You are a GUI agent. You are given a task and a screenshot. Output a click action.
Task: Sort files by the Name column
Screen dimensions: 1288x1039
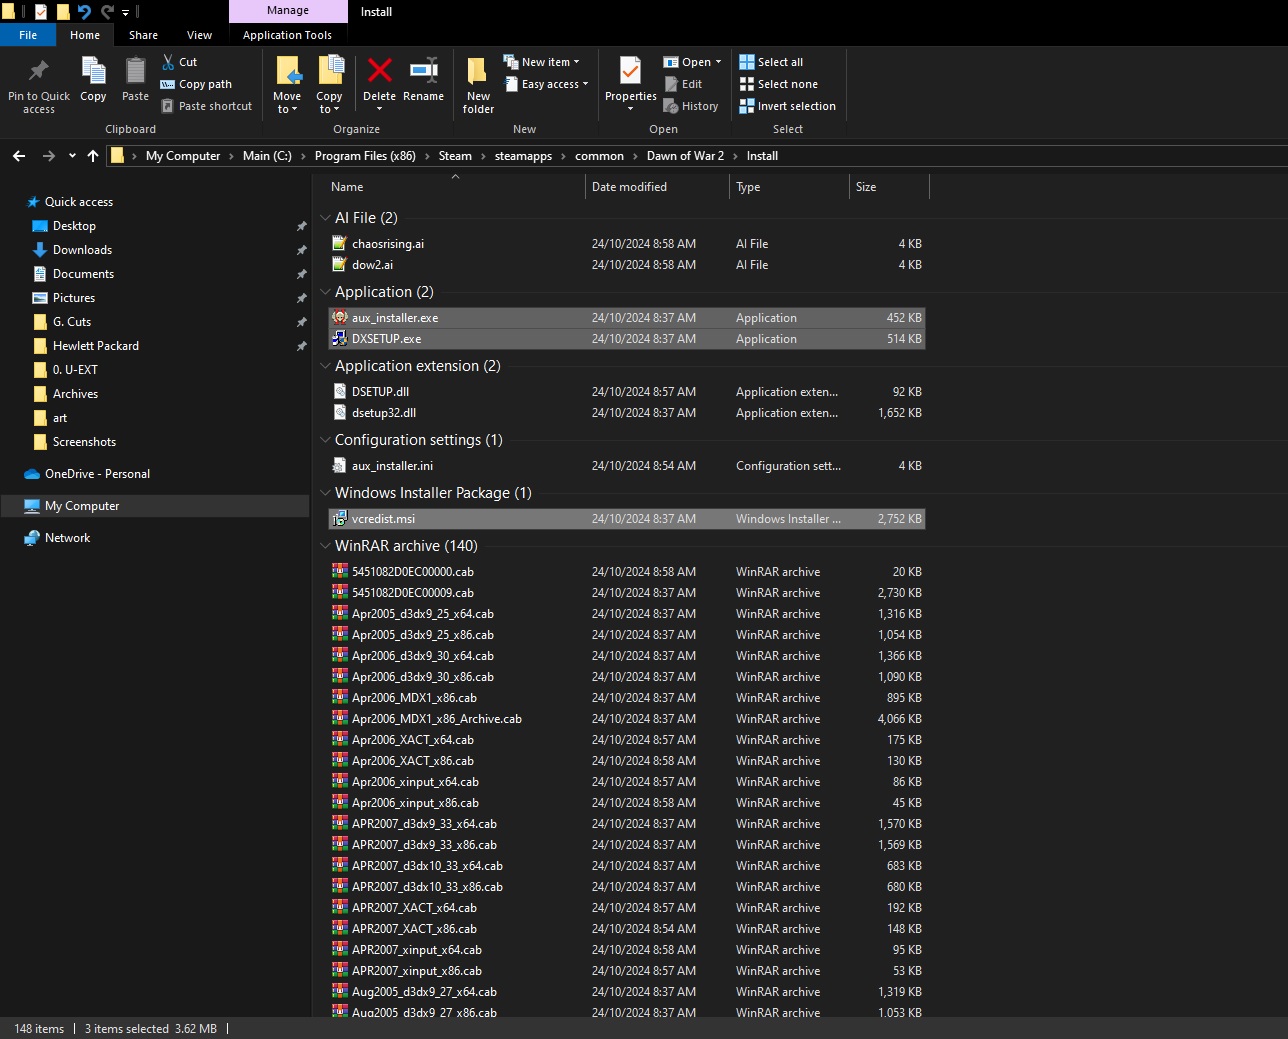tap(455, 187)
